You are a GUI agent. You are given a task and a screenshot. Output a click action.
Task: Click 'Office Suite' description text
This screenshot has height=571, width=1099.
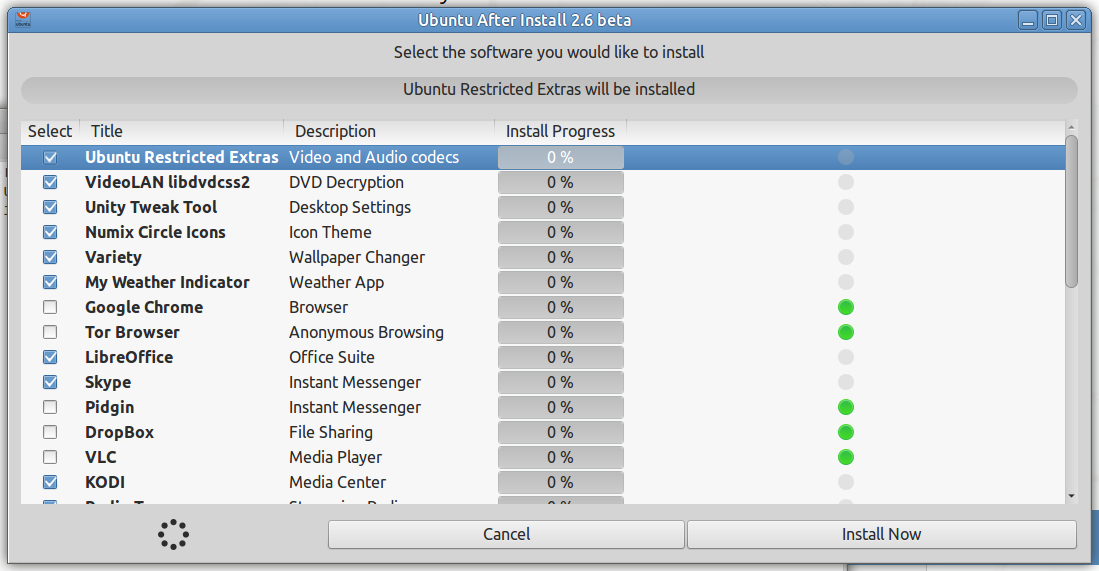click(332, 357)
